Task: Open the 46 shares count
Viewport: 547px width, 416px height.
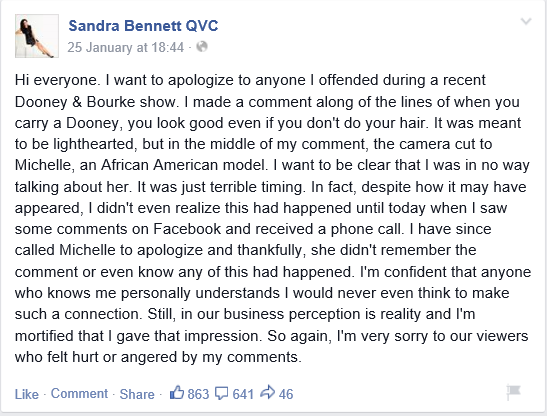Action: point(286,394)
